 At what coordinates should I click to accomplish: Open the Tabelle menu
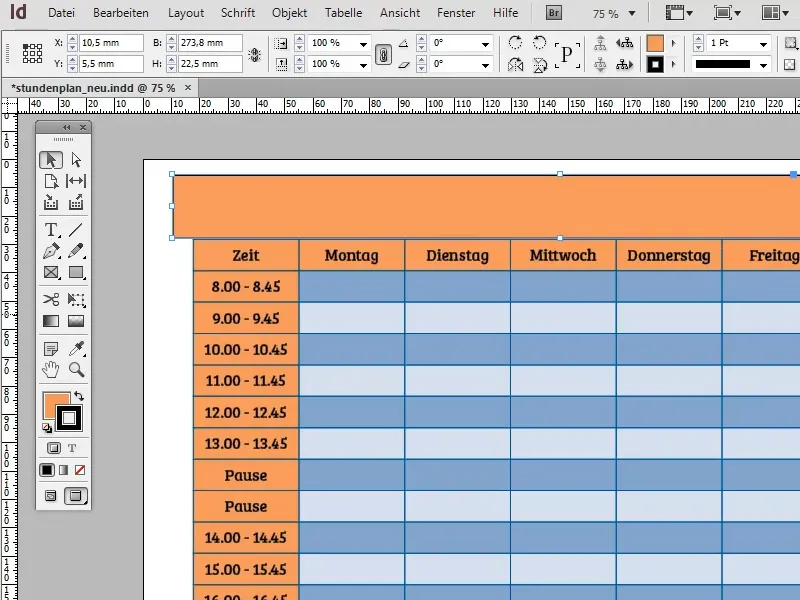[x=343, y=13]
